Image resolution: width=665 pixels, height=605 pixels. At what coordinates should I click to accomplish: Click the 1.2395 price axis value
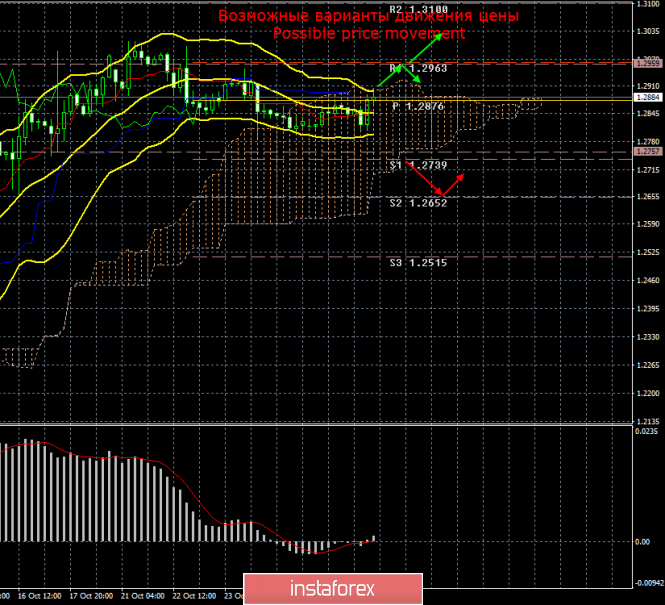pos(648,309)
